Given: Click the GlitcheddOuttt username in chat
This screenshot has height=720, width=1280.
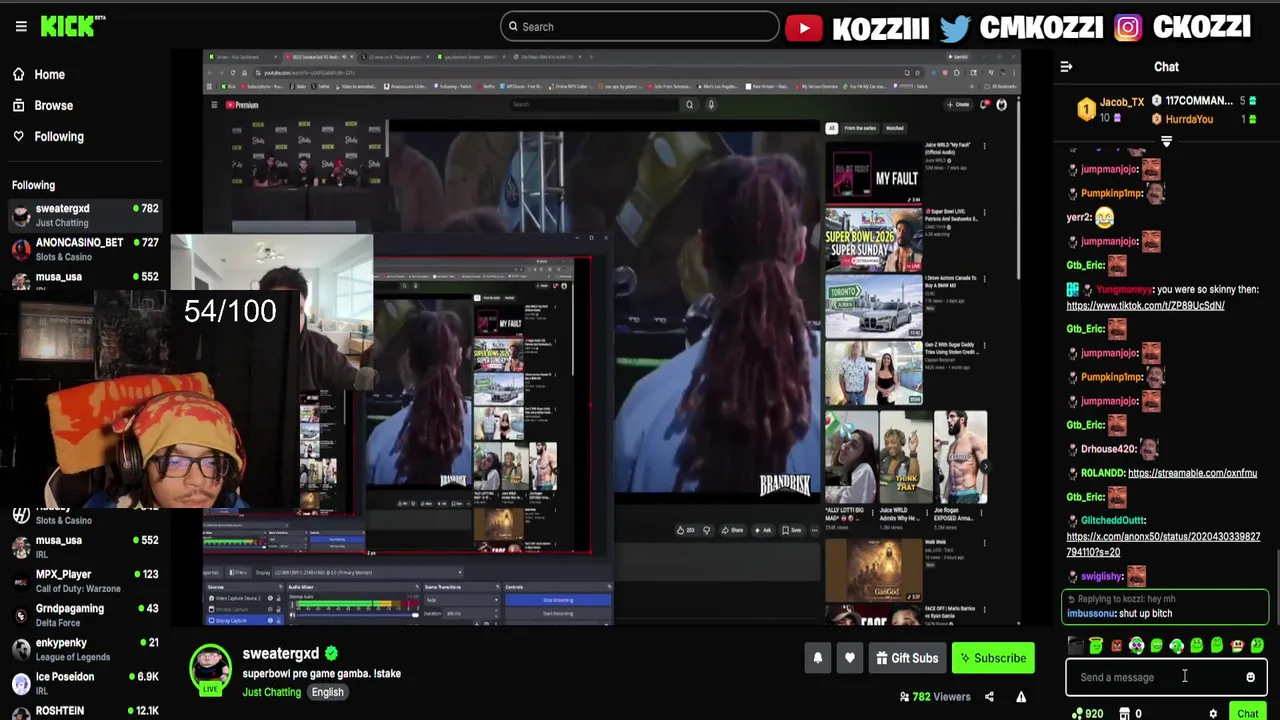Looking at the screenshot, I should (x=1113, y=521).
